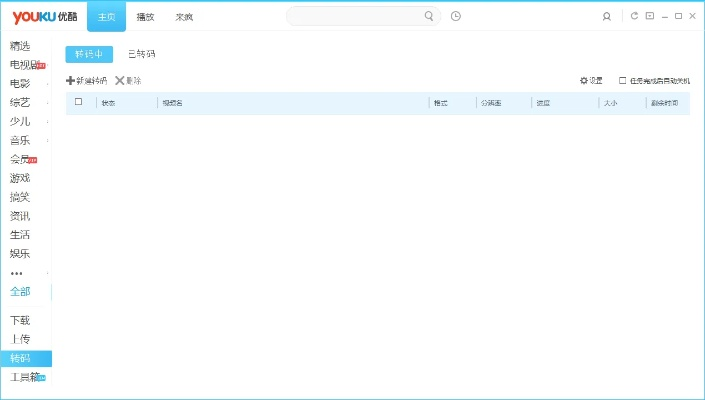The width and height of the screenshot is (705, 400).
Task: Click the refresh icon in title bar
Action: coord(634,16)
